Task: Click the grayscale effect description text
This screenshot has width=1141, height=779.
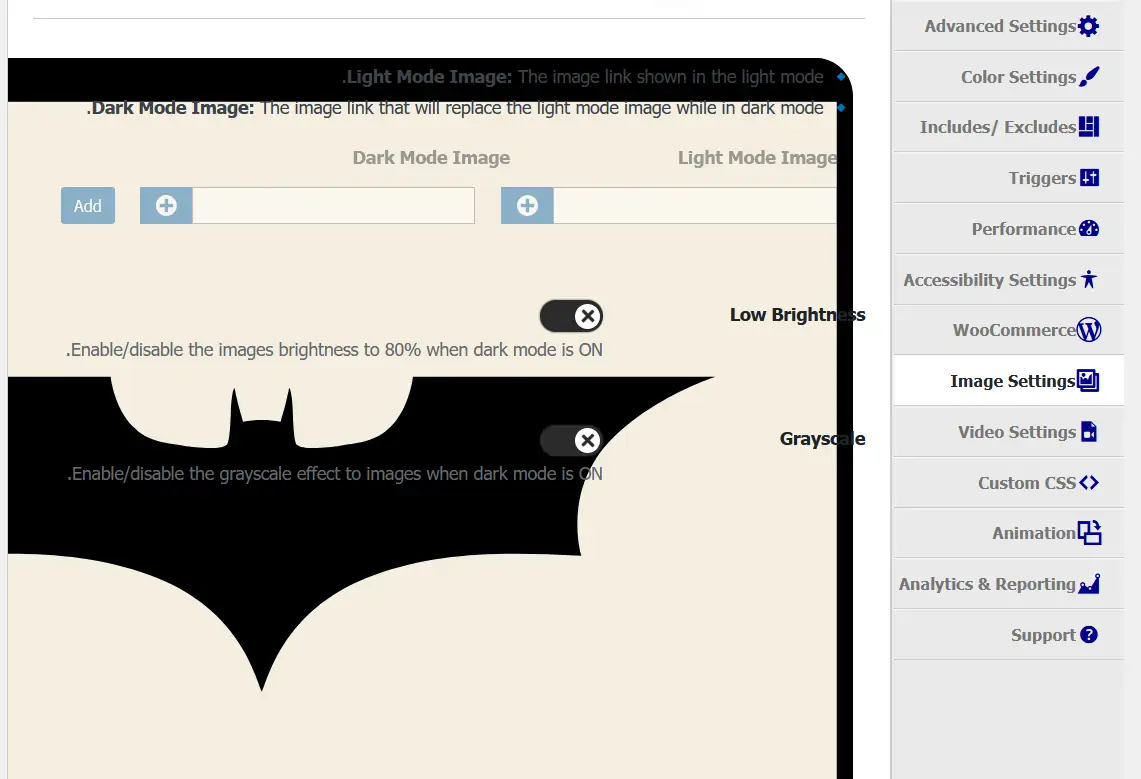Action: pos(335,474)
